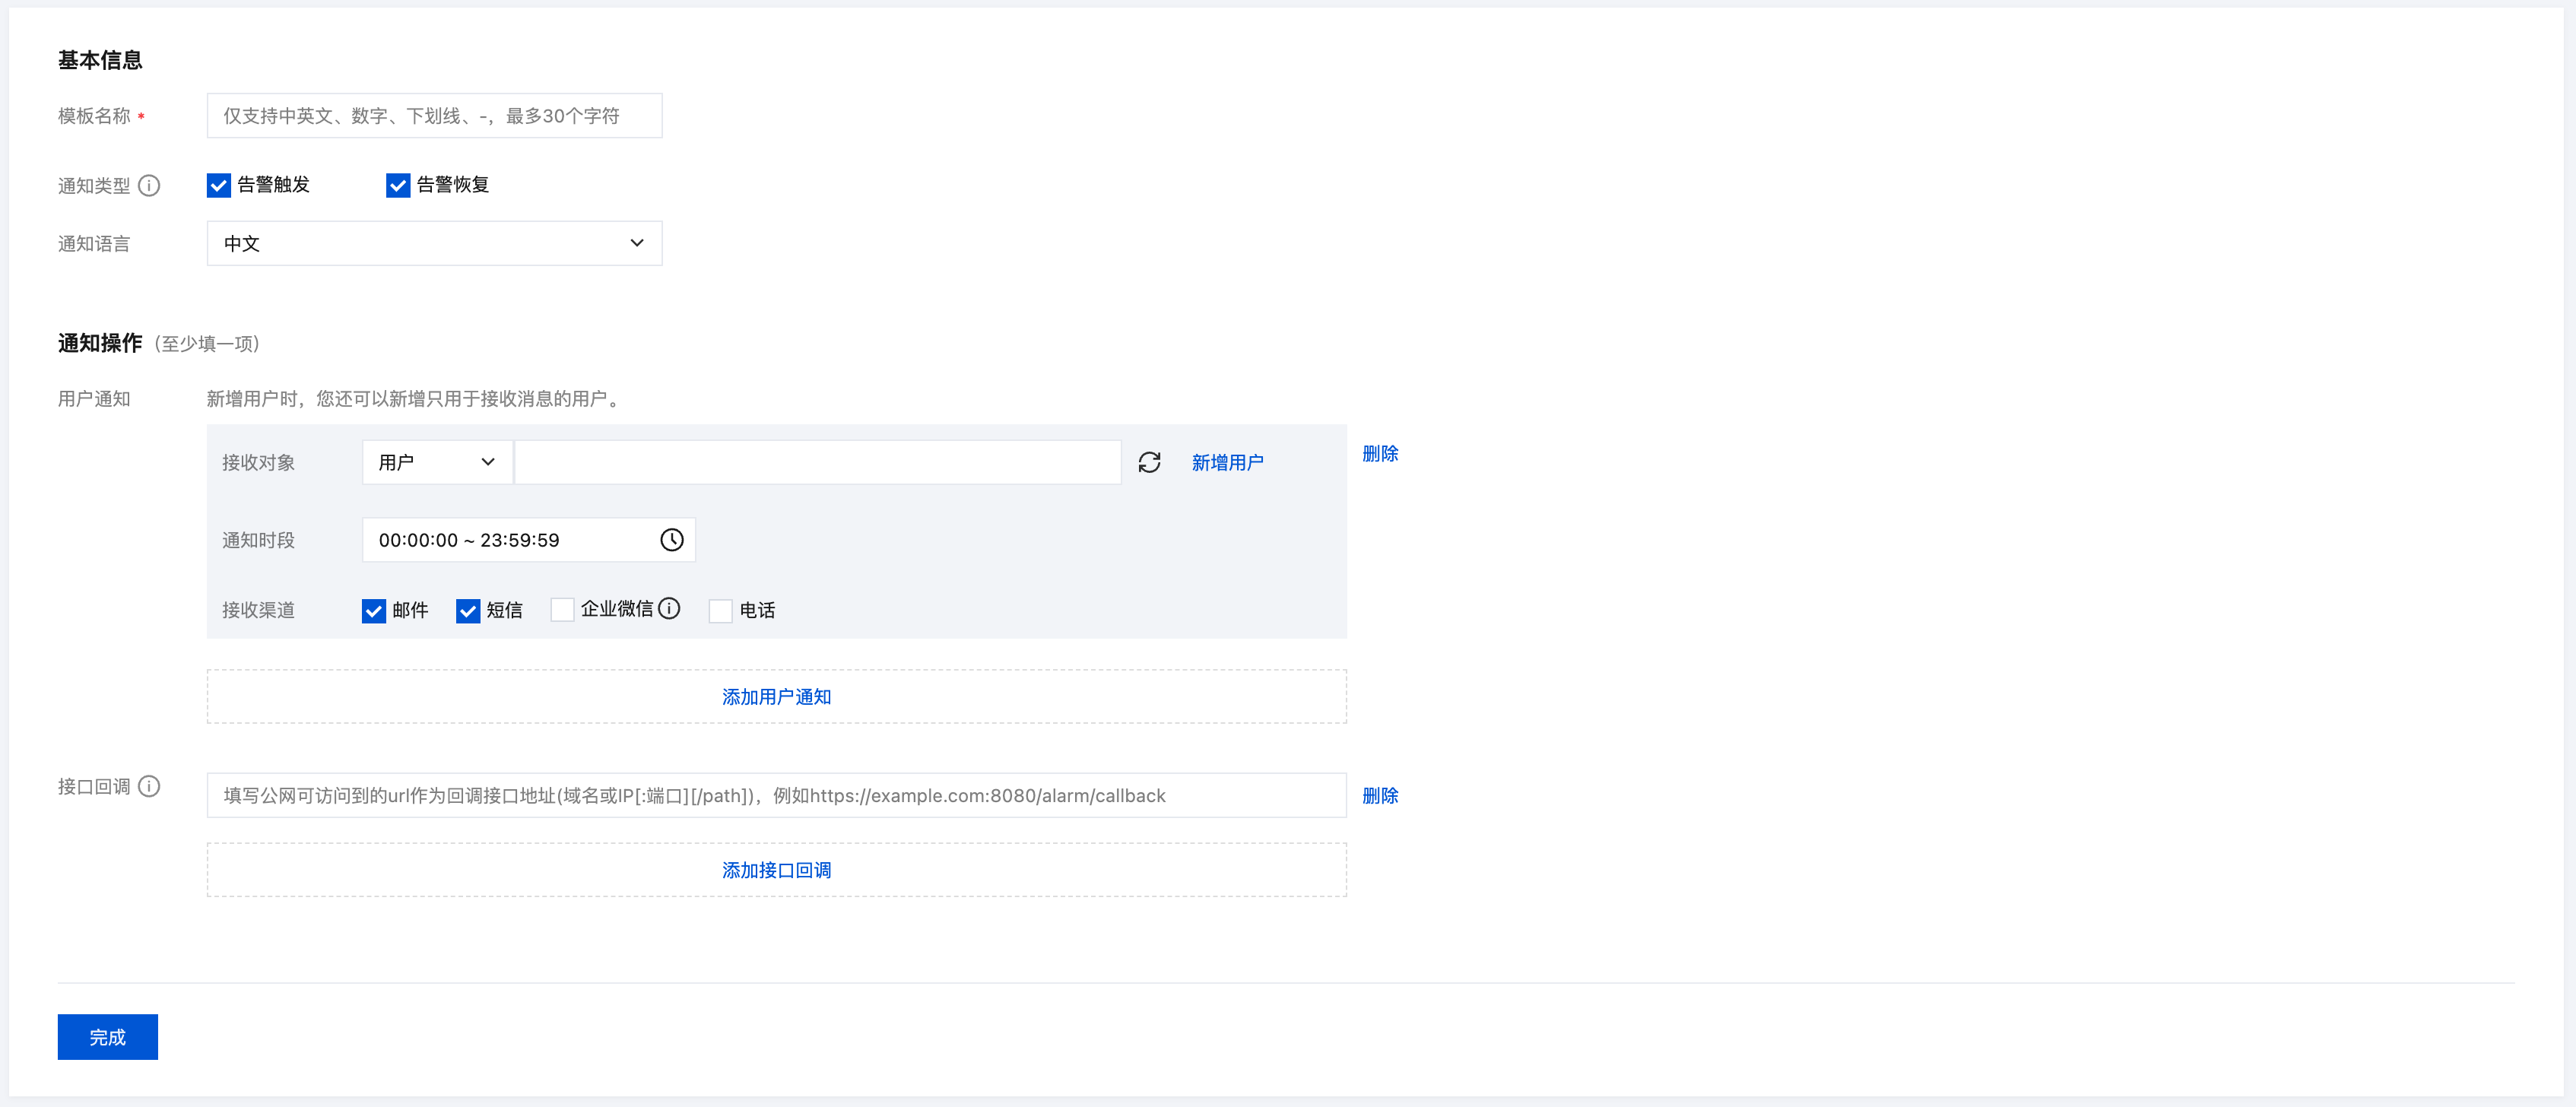The height and width of the screenshot is (1107, 2576).
Task: Click the 添加用户通知 dashed button
Action: [776, 696]
